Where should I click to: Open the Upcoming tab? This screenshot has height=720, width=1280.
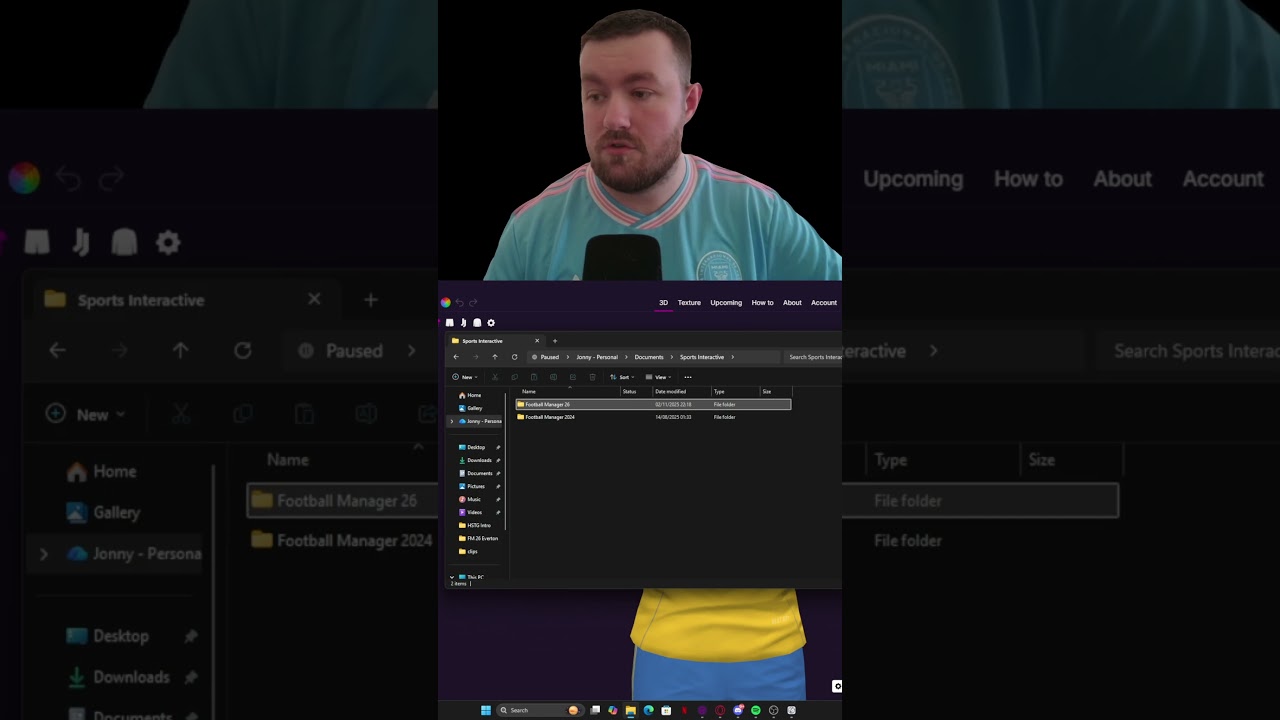pos(726,303)
